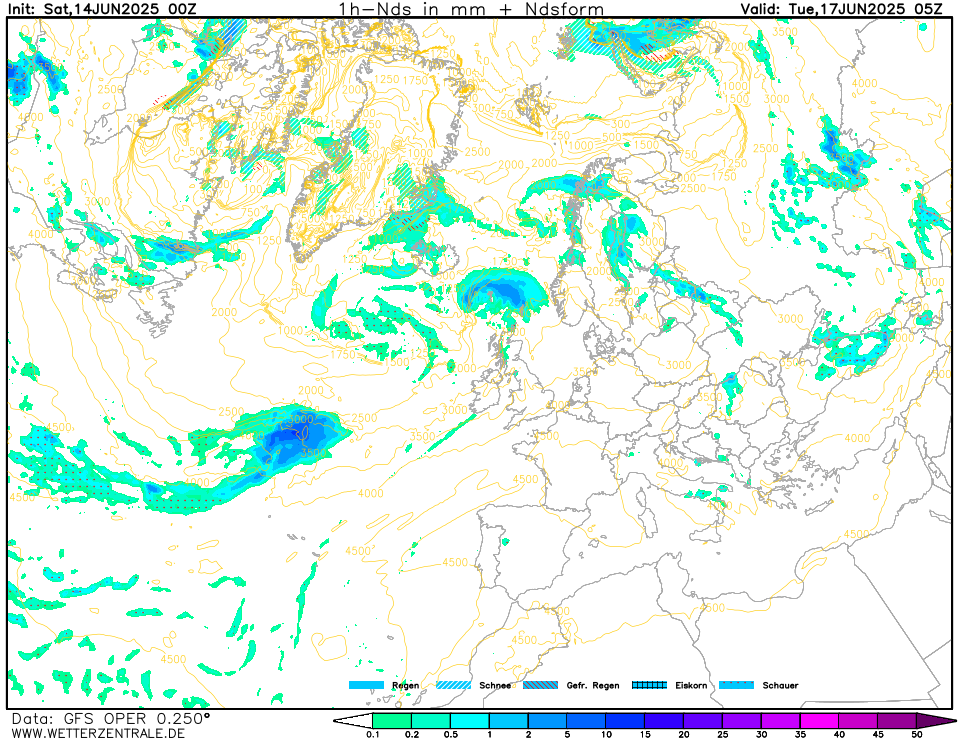
Task: Click scale segment between 0.1 and 0.2
Action: coord(392,721)
